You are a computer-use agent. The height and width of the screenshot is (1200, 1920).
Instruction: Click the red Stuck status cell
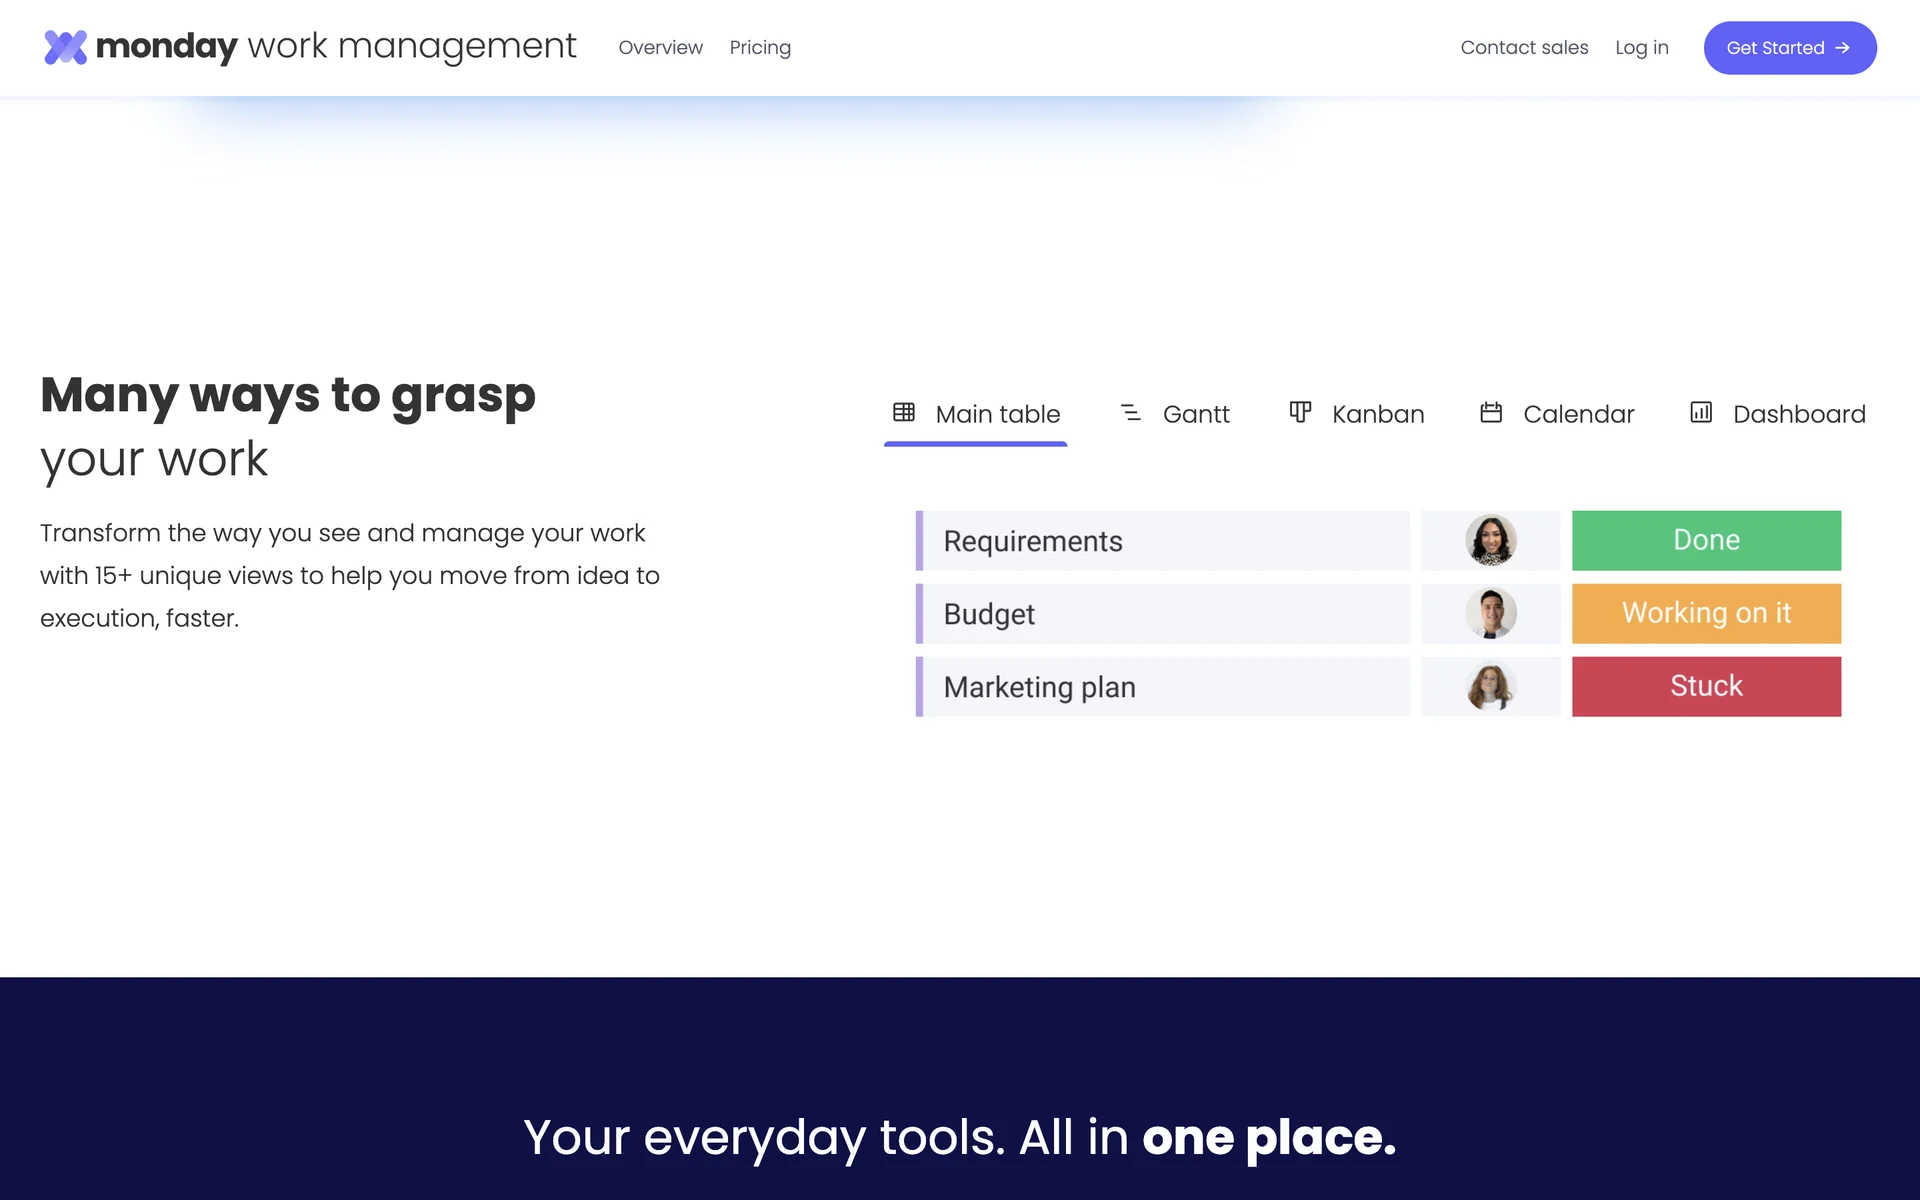(x=1706, y=687)
